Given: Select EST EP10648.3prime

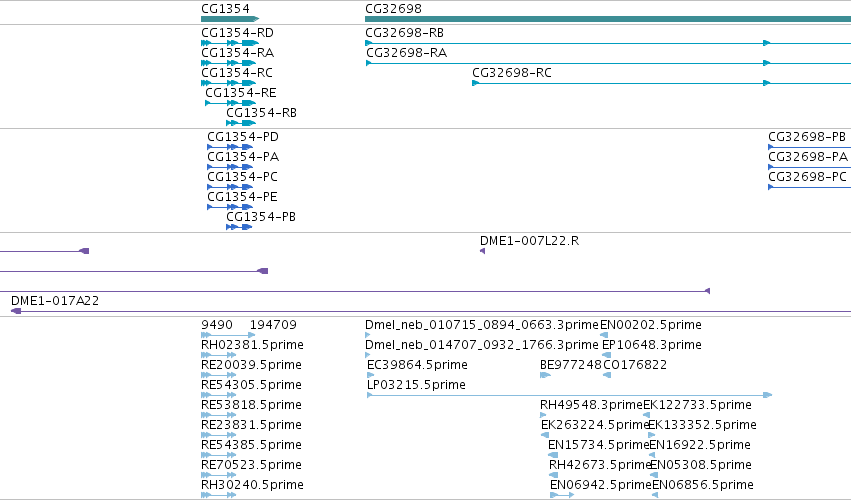Looking at the screenshot, I should [x=652, y=345].
